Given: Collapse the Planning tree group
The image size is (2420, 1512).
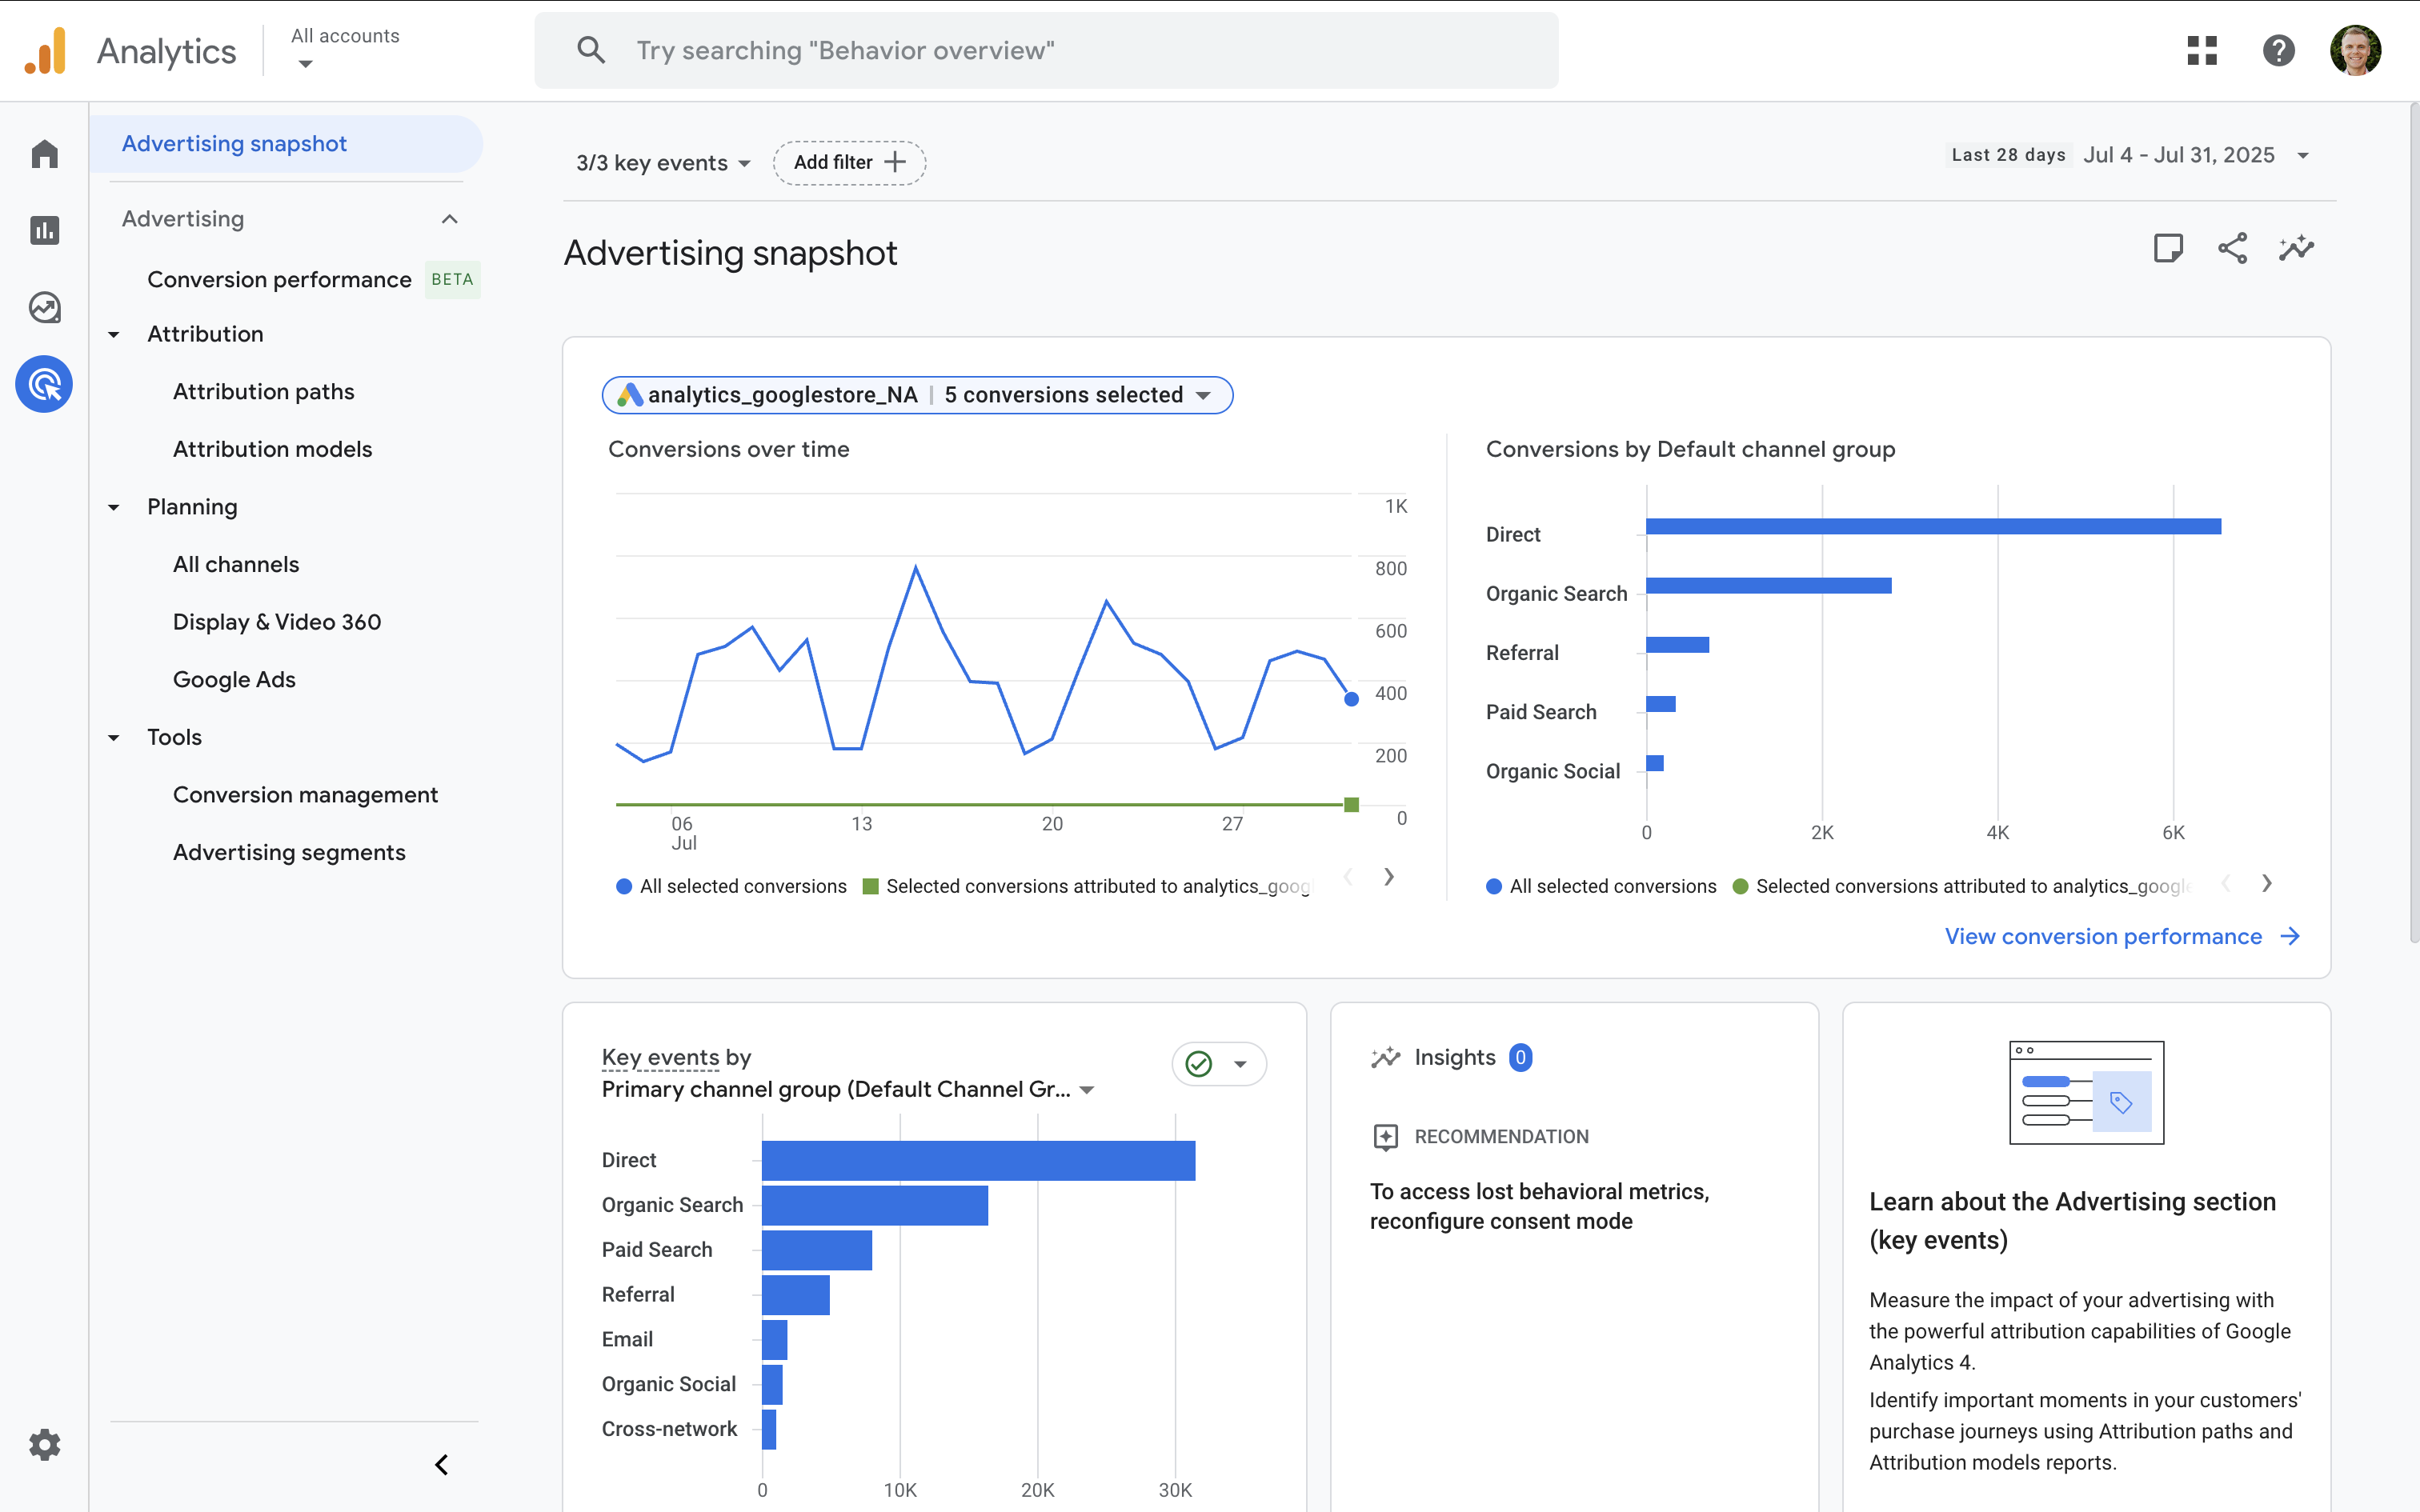Looking at the screenshot, I should [114, 508].
